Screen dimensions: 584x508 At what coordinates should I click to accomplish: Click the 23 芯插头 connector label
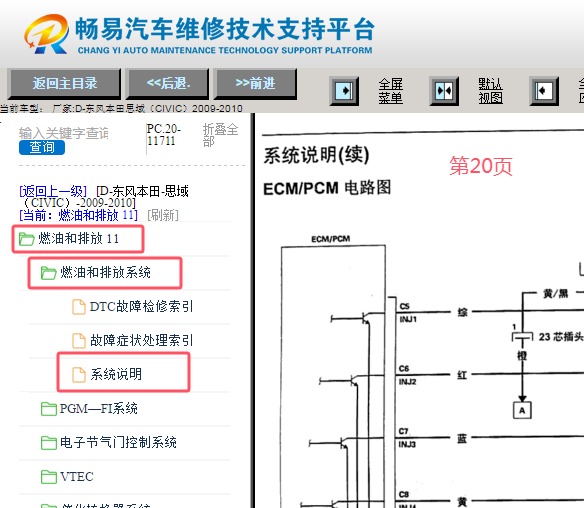tap(561, 337)
